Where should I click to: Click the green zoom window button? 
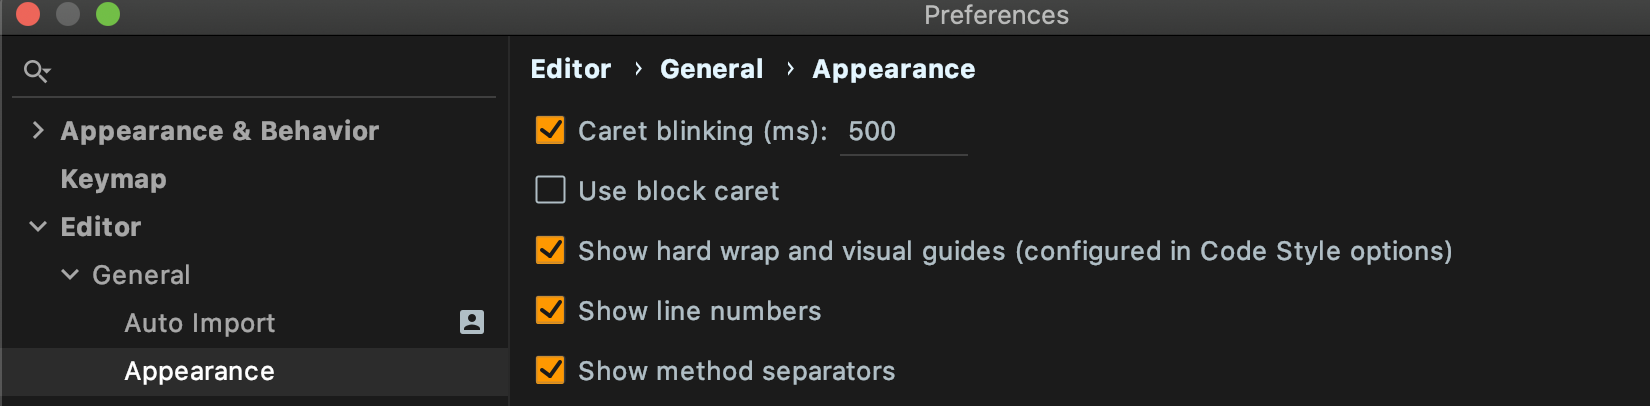click(108, 14)
